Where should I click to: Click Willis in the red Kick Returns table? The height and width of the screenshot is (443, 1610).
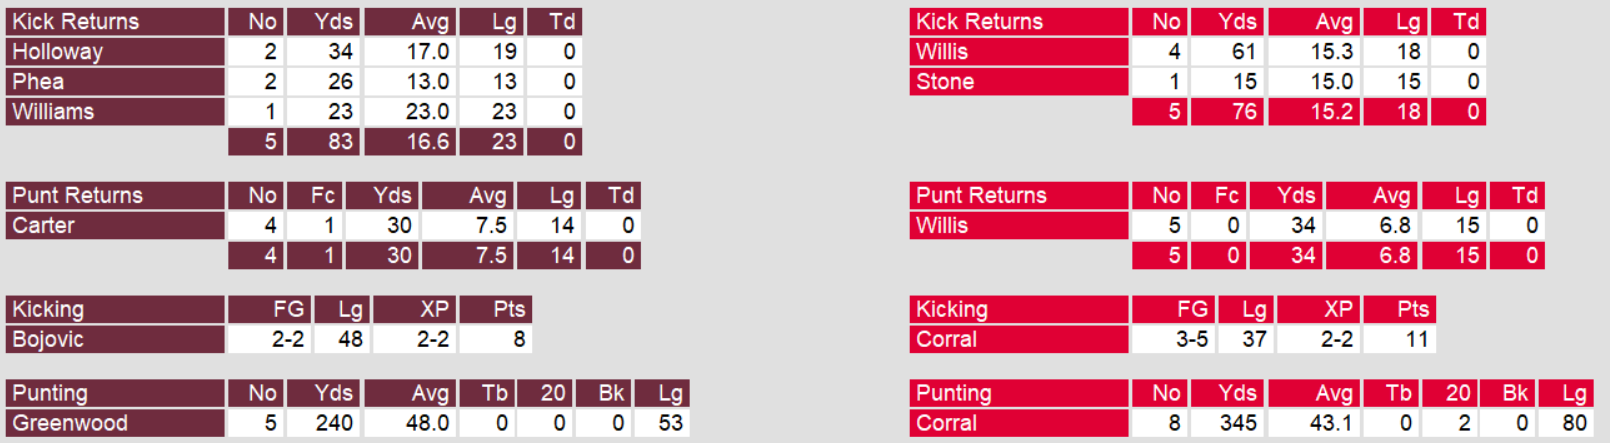942,52
